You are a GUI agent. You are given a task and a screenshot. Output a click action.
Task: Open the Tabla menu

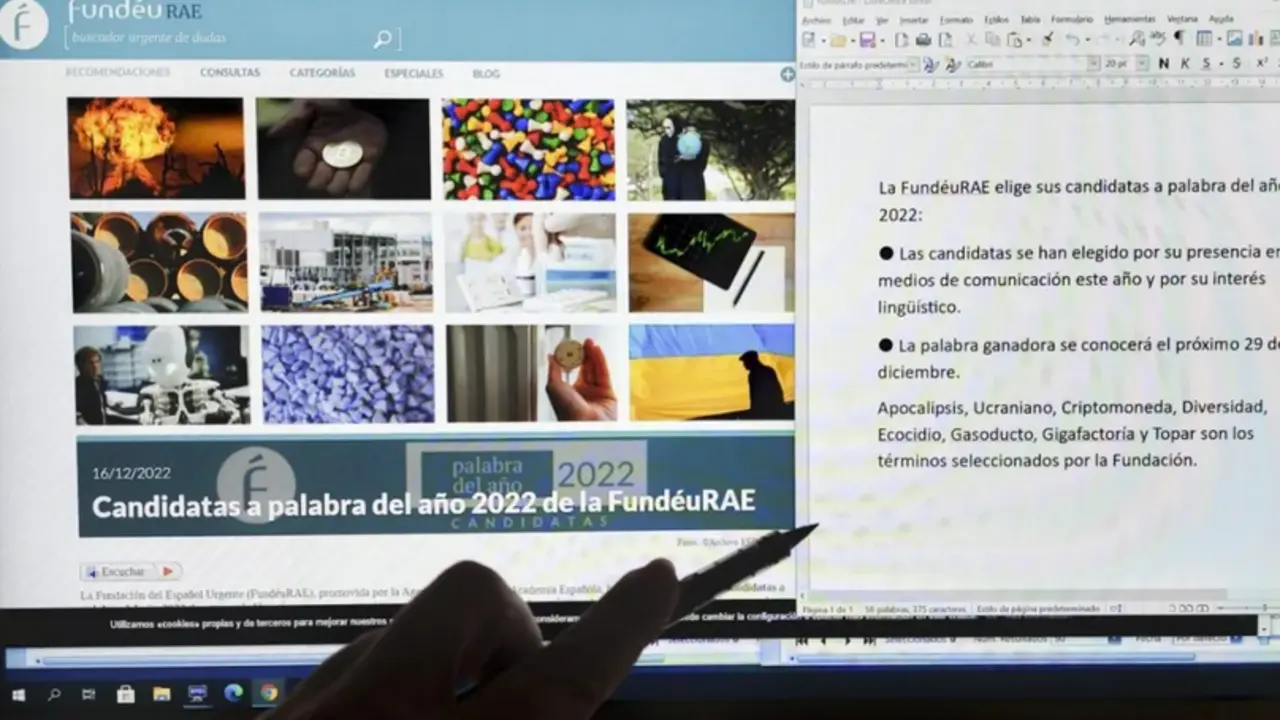tap(1030, 19)
